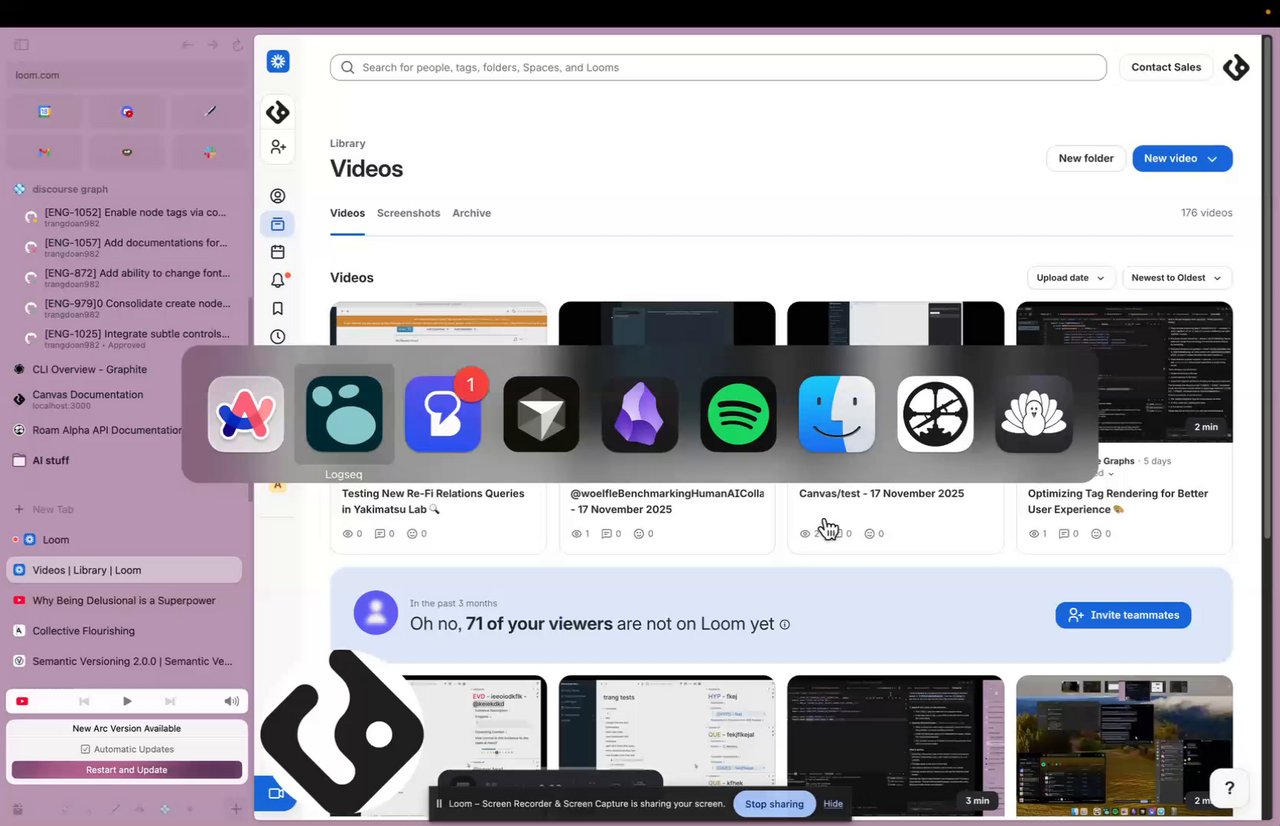Screen dimensions: 1280x826
Task: Skip to next track in Arc mini player
Action: 170,702
